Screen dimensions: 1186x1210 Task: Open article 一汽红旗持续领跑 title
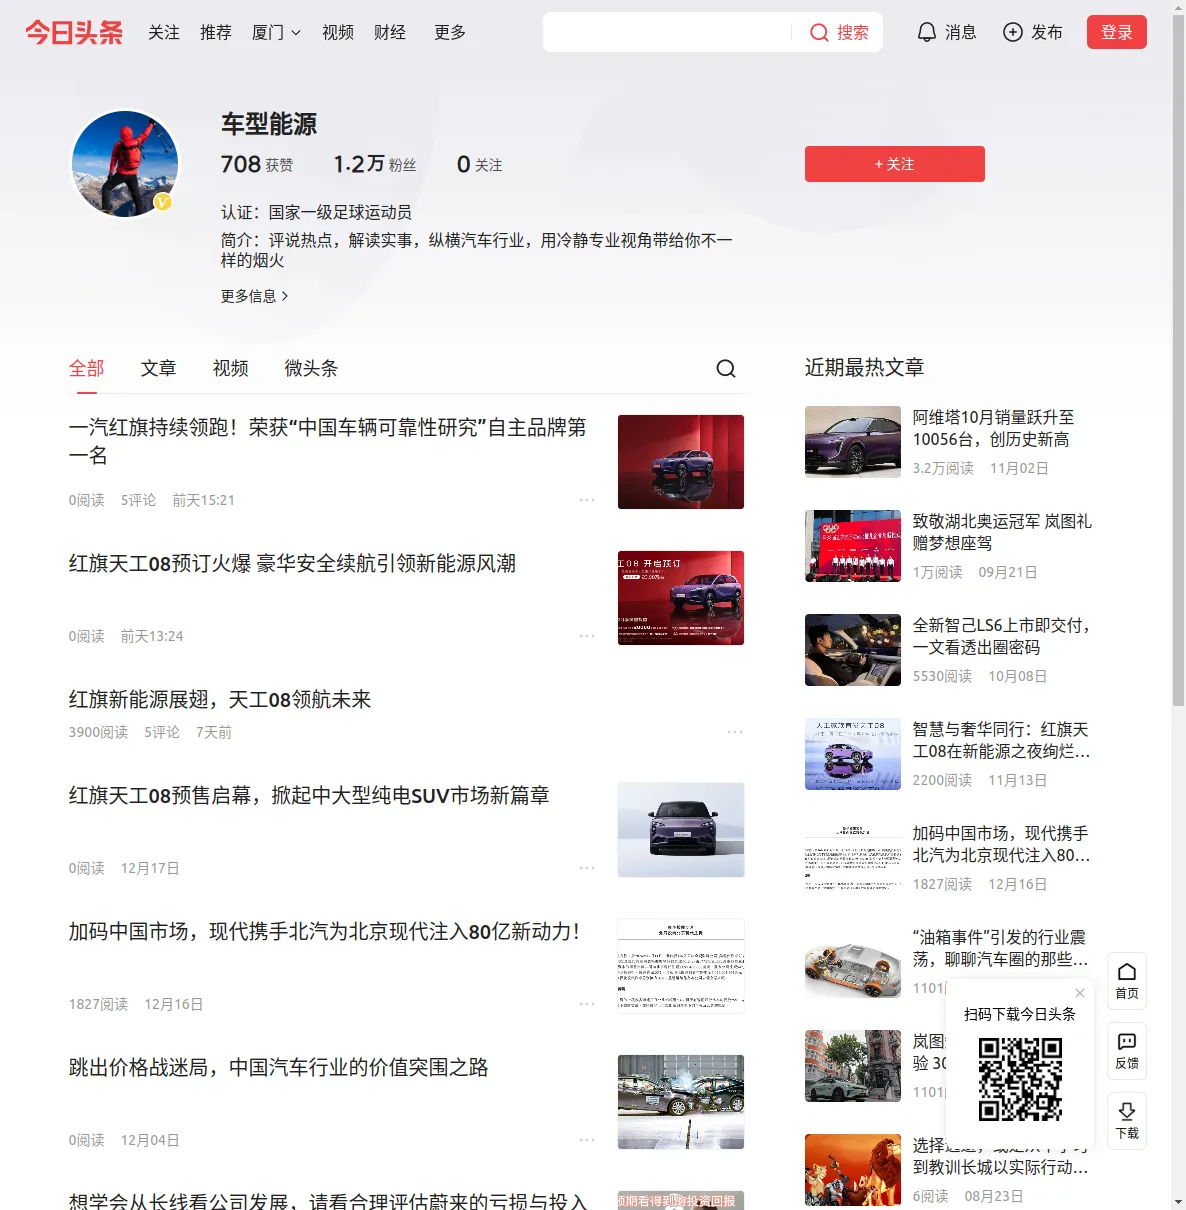(x=327, y=441)
